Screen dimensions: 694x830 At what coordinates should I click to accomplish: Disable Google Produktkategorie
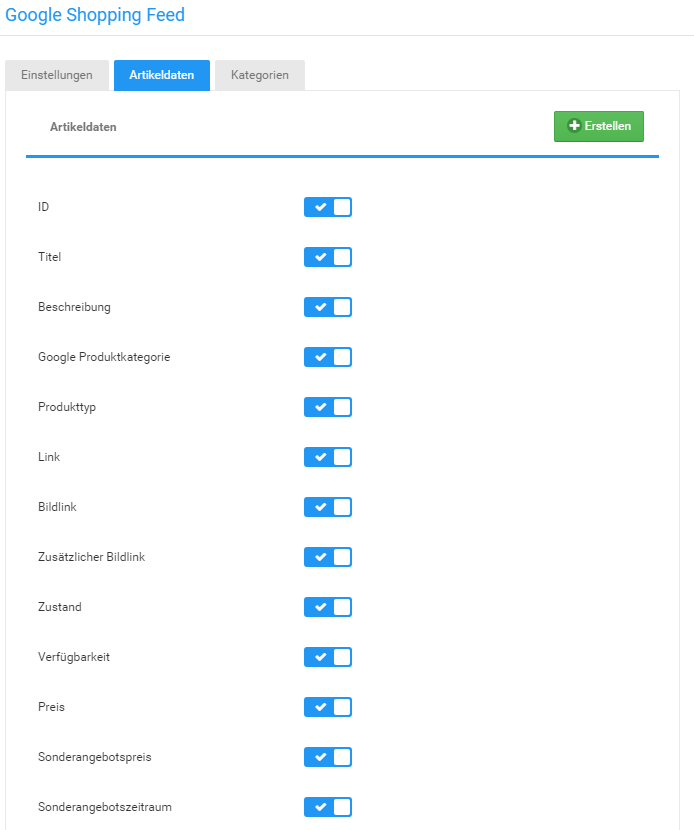click(328, 357)
